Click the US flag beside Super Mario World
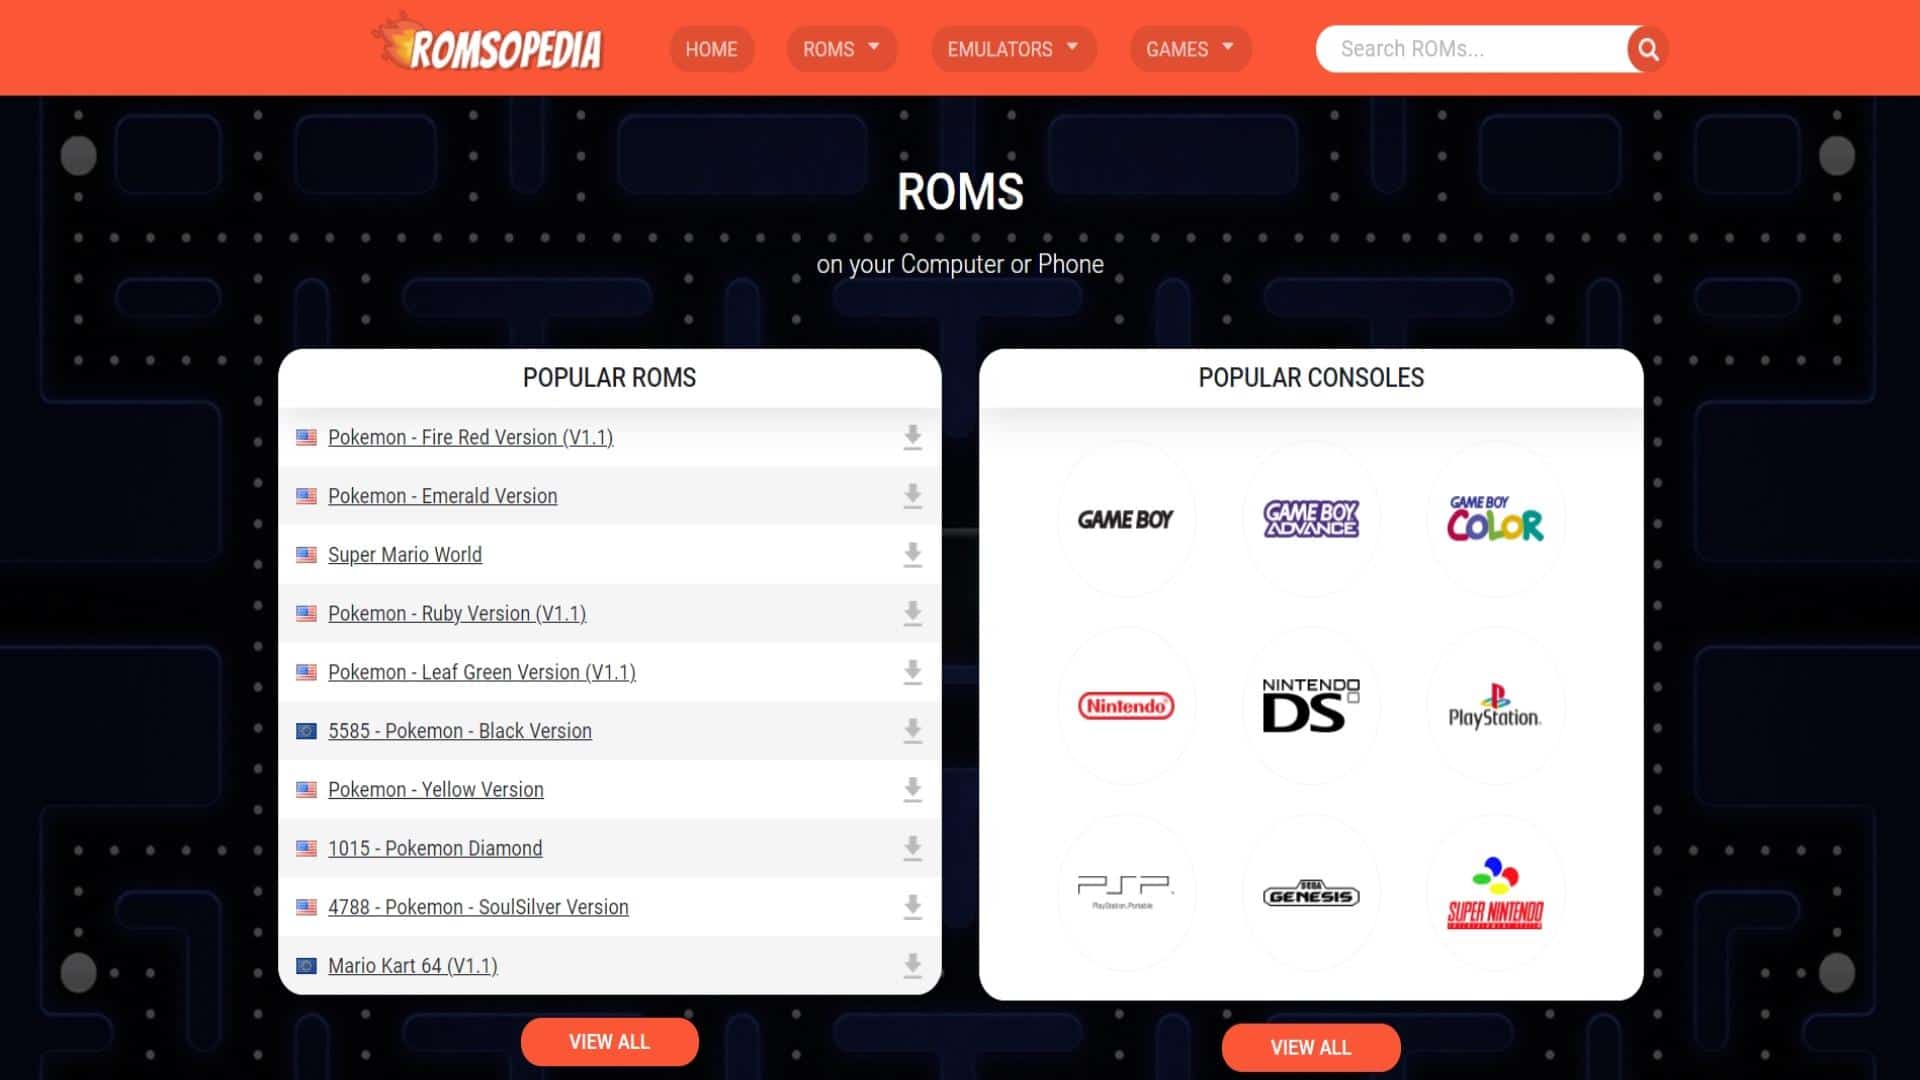This screenshot has width=1920, height=1080. click(x=306, y=555)
